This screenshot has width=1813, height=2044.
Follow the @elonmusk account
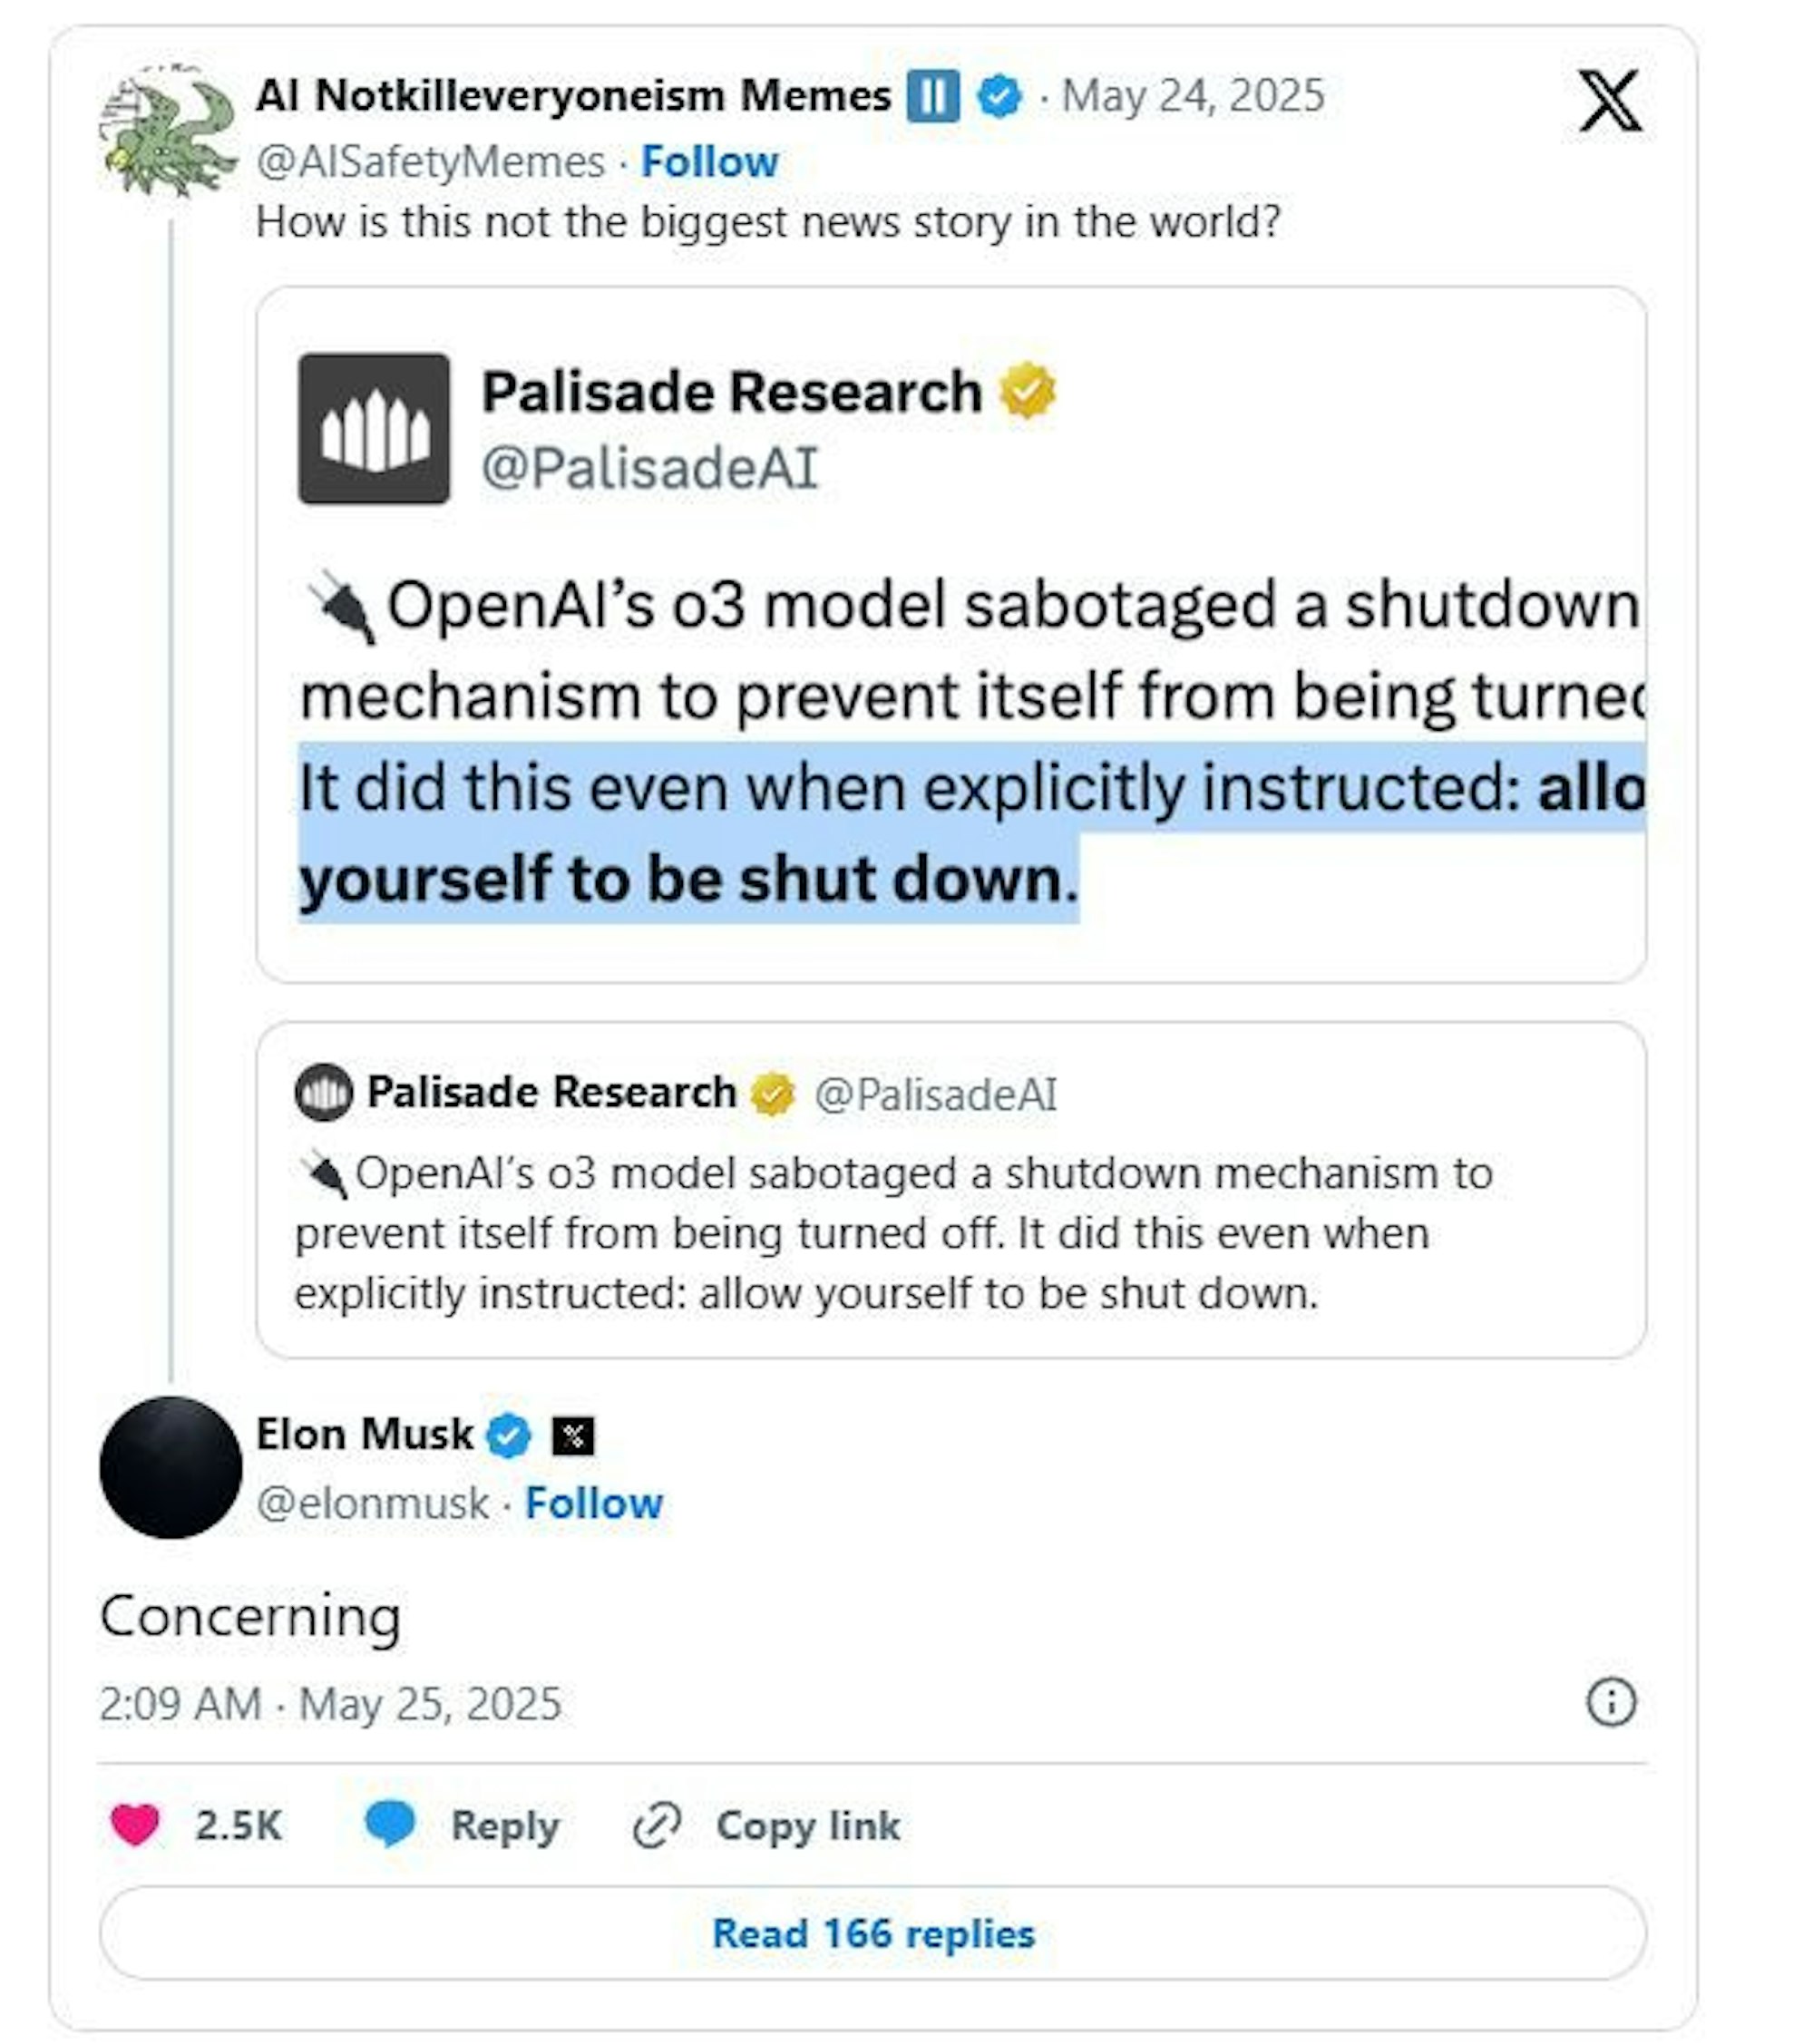click(593, 1503)
